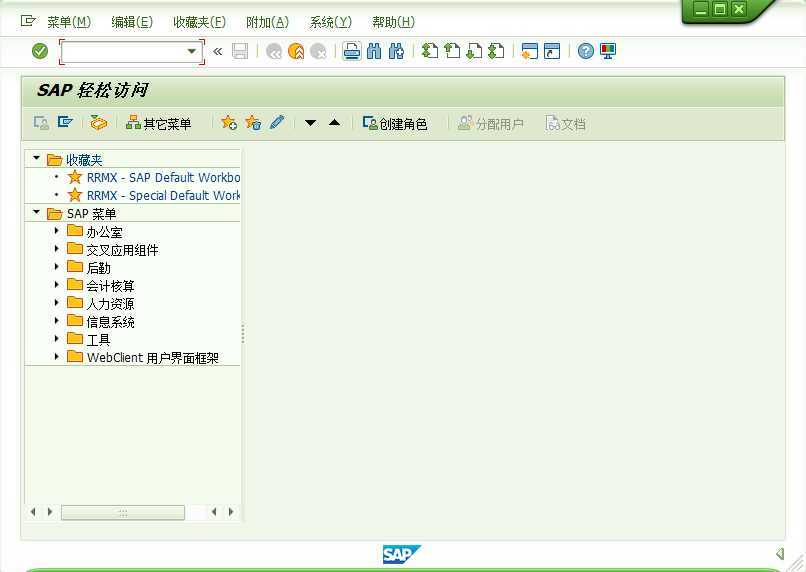
Task: Click the User Menu icon
Action: click(41, 123)
